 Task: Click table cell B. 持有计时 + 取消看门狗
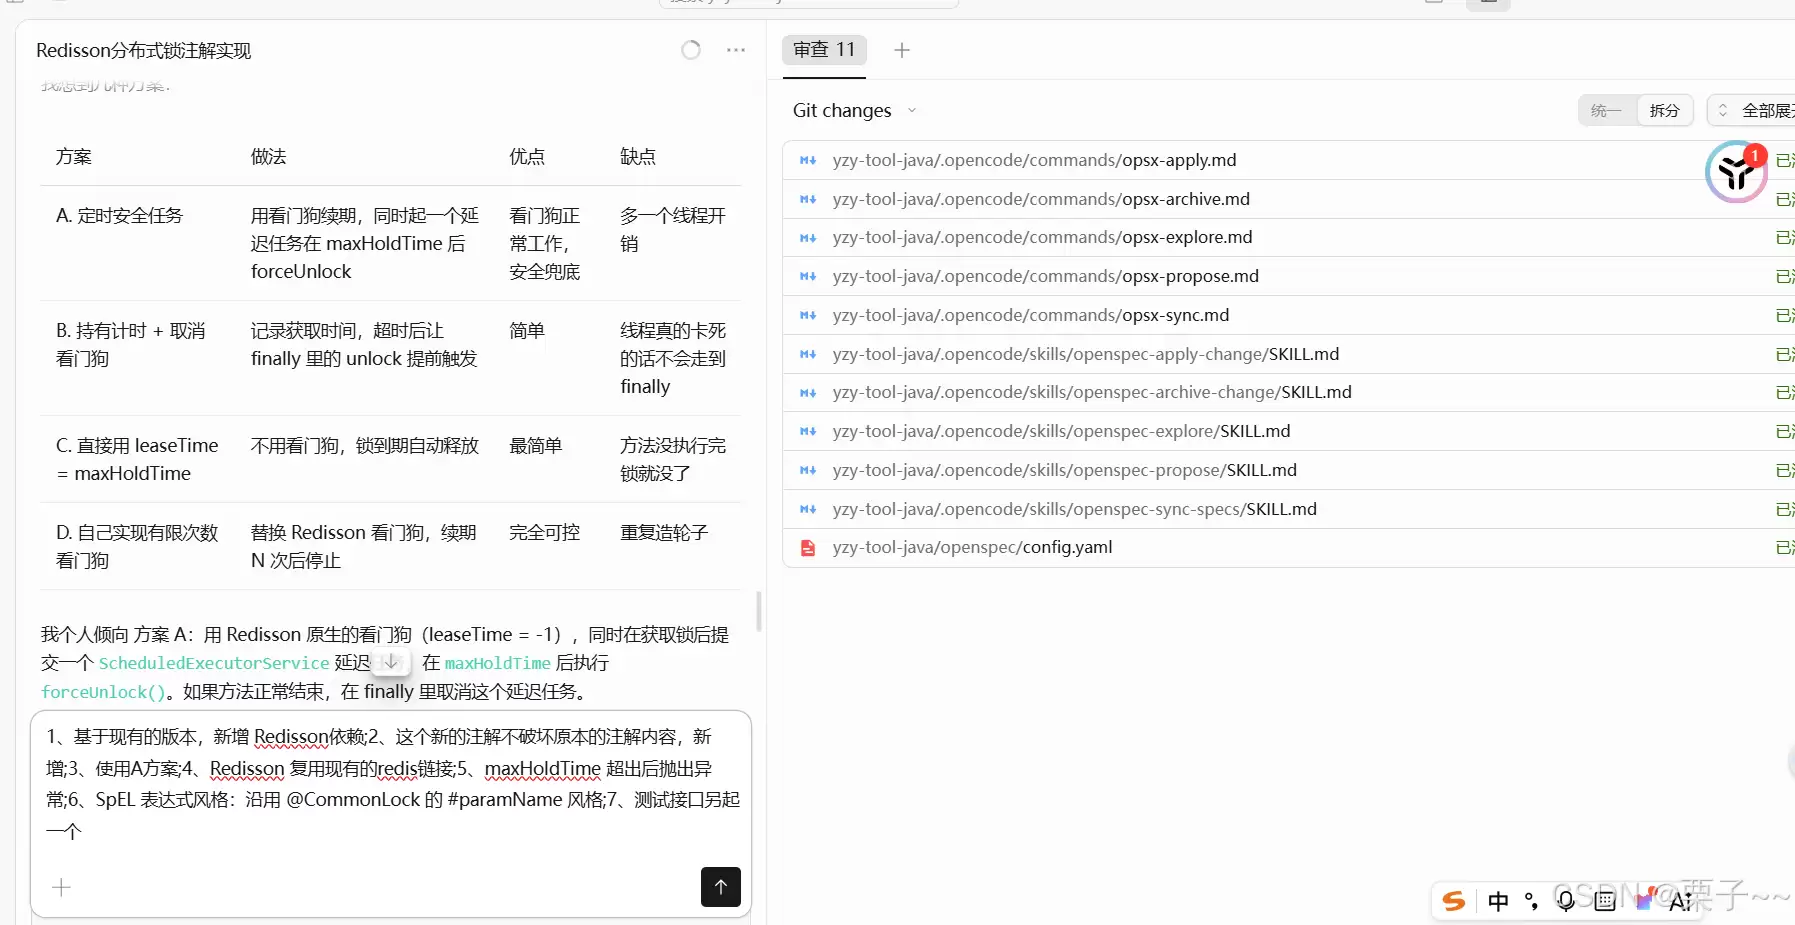tap(131, 344)
